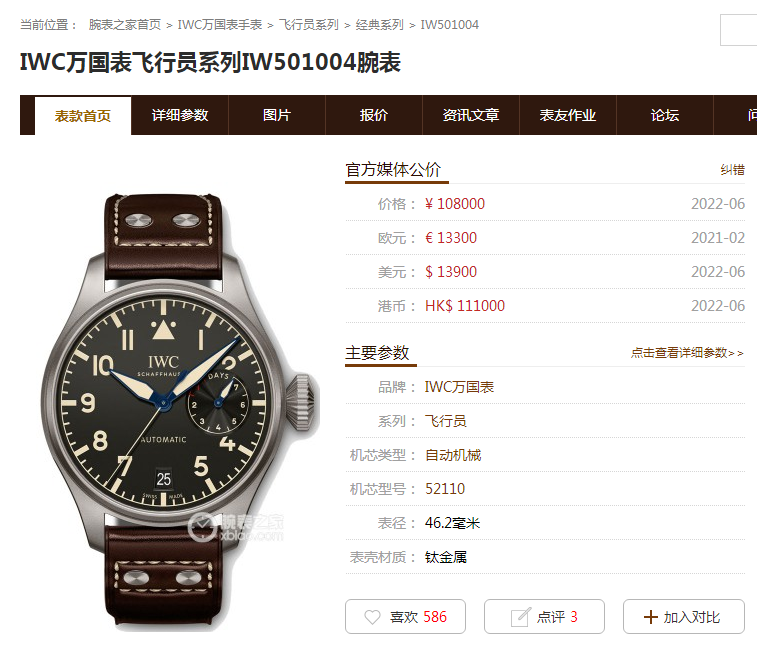Click the pencil edit icon beside 点评
Image resolution: width=757 pixels, height=653 pixels.
(x=520, y=617)
